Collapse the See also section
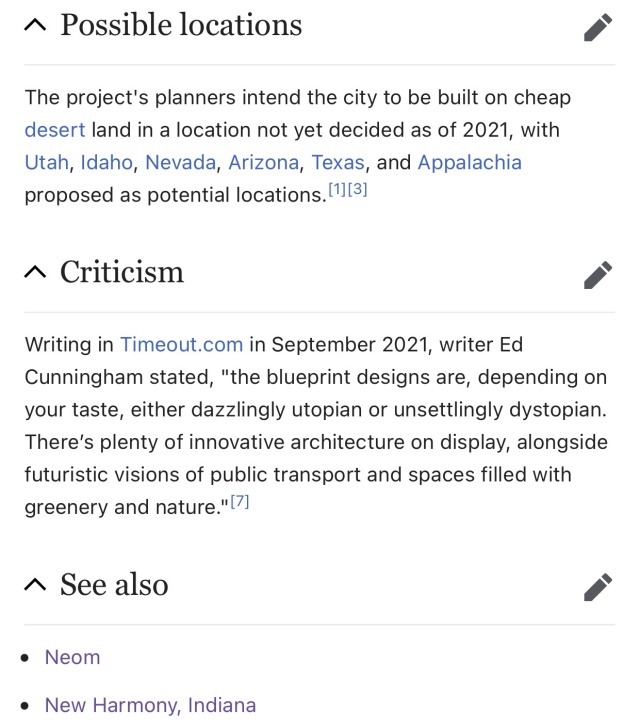 35,586
